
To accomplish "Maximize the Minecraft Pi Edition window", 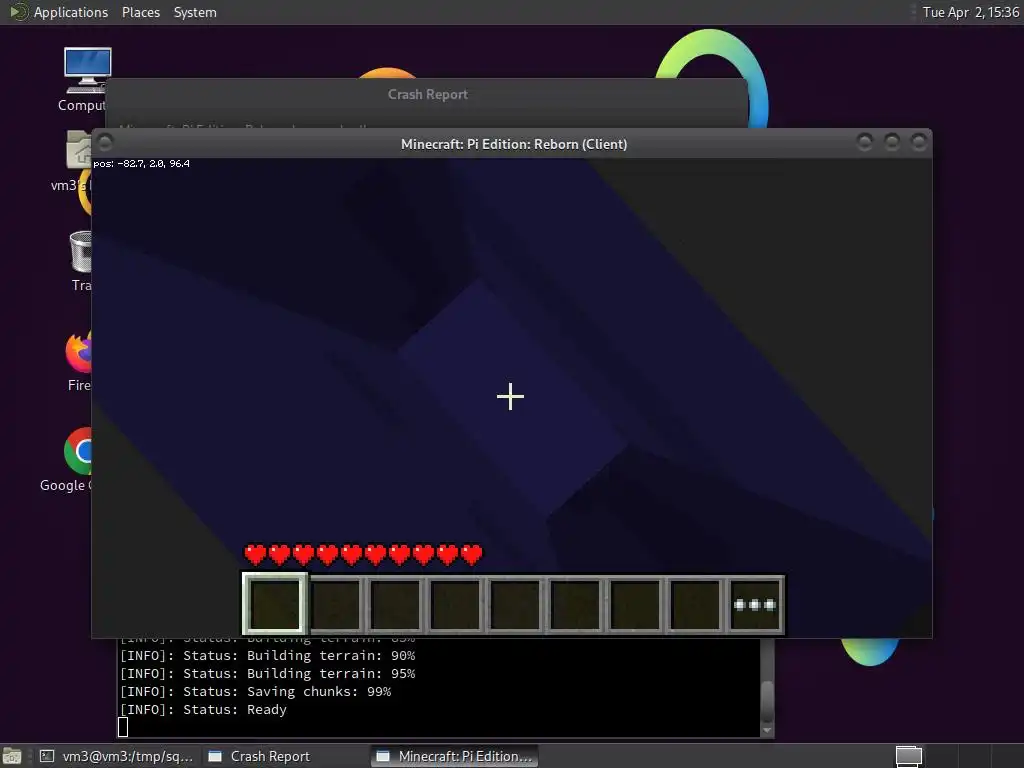I will point(891,142).
